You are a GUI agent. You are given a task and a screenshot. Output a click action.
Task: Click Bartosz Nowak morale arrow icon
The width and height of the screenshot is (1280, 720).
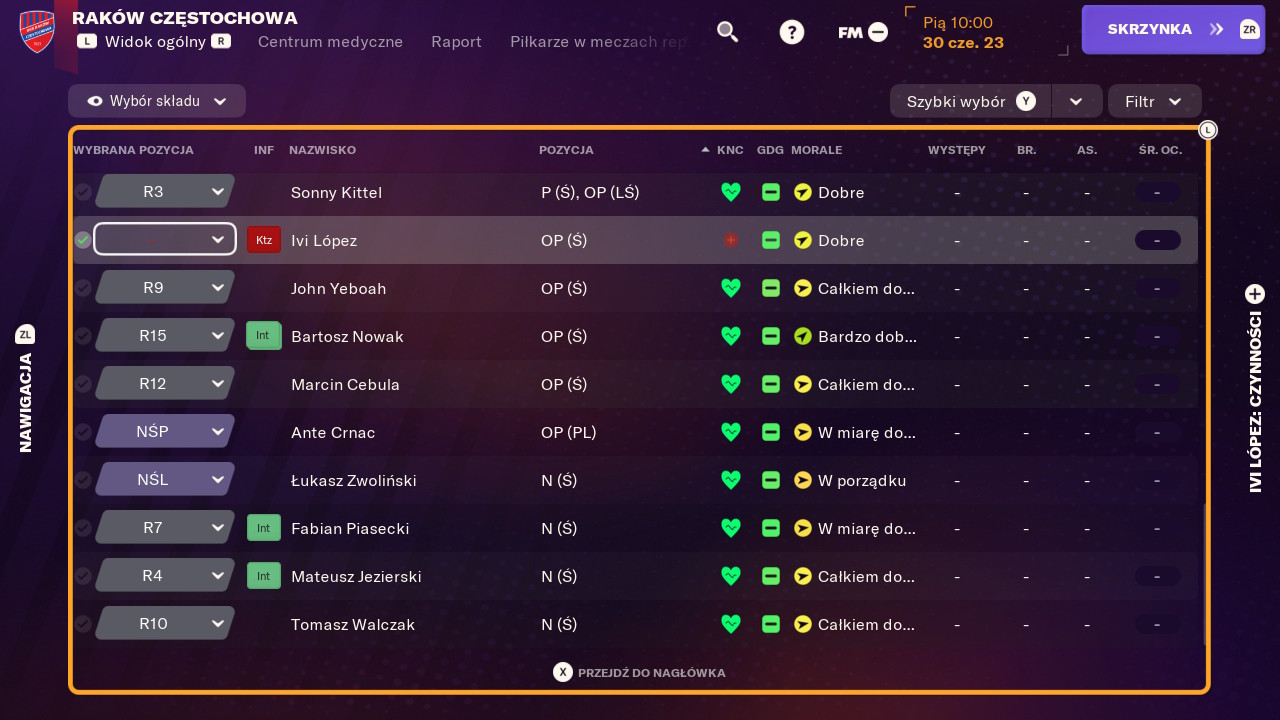point(803,336)
